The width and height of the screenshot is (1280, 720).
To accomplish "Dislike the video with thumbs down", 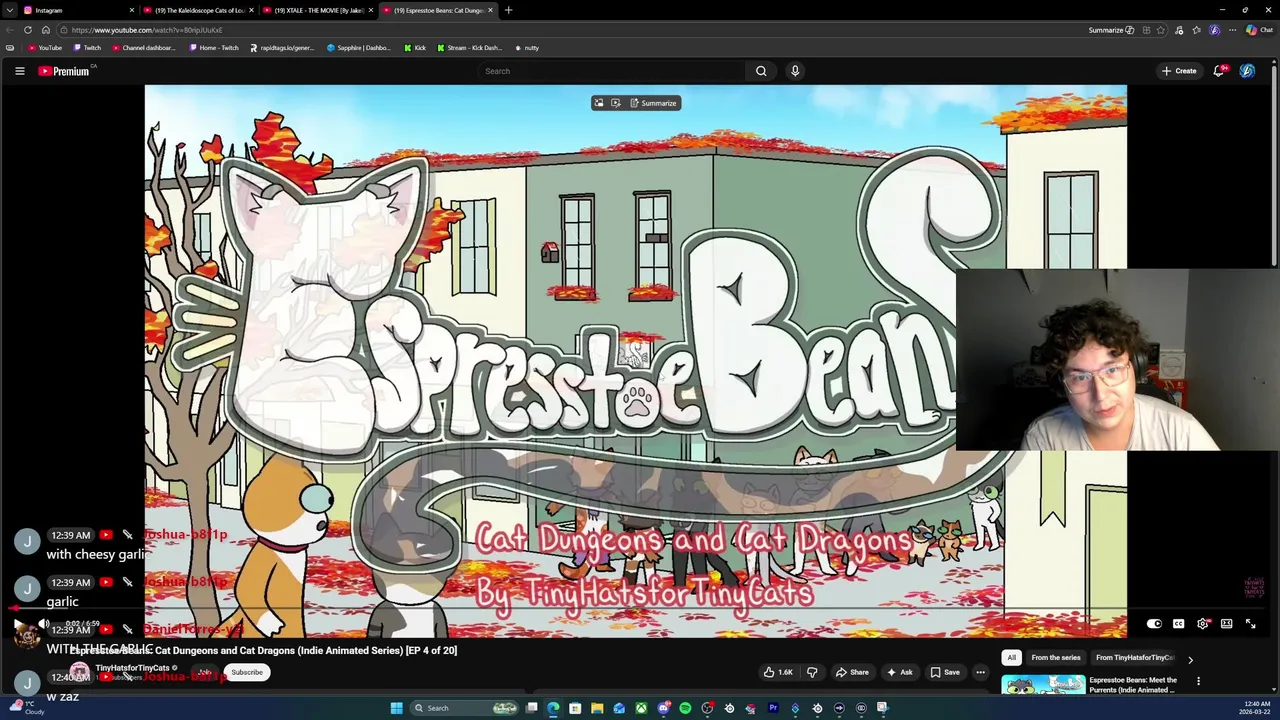I will [812, 672].
